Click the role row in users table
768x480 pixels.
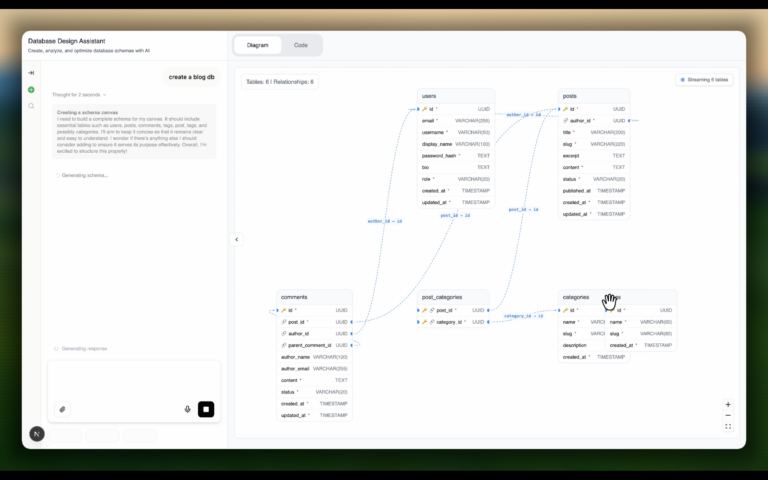(456, 179)
